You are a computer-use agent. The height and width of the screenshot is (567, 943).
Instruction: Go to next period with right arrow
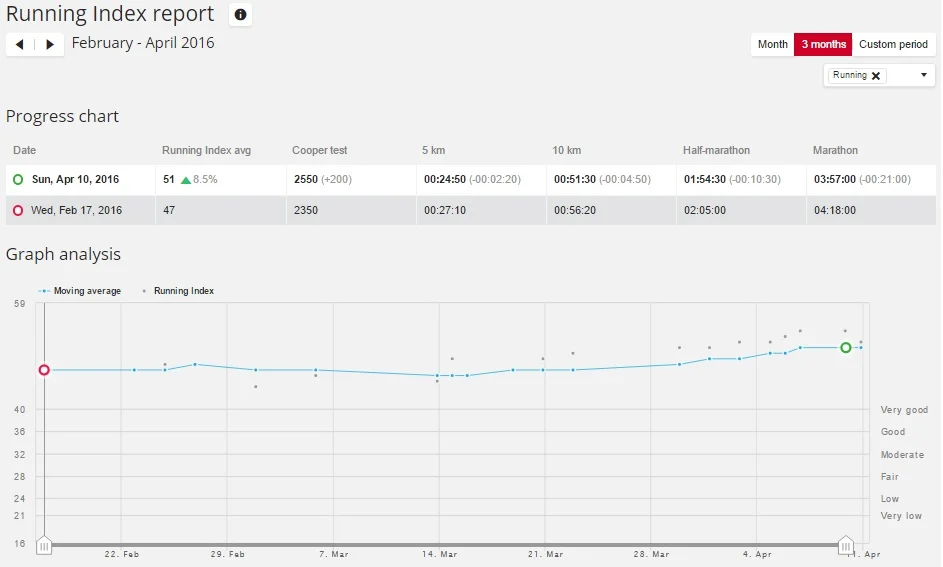tap(50, 45)
